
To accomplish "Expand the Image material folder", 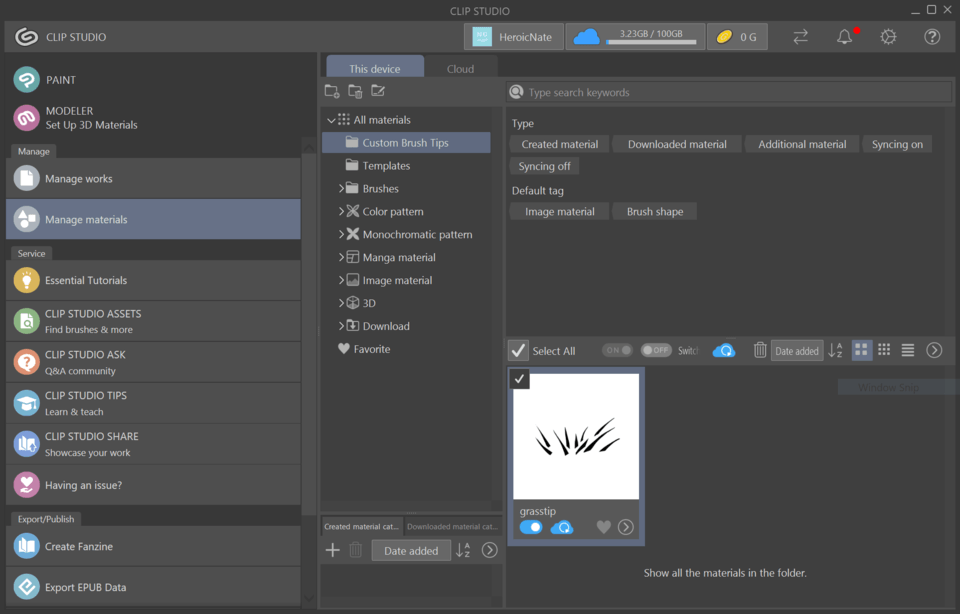I will [341, 280].
